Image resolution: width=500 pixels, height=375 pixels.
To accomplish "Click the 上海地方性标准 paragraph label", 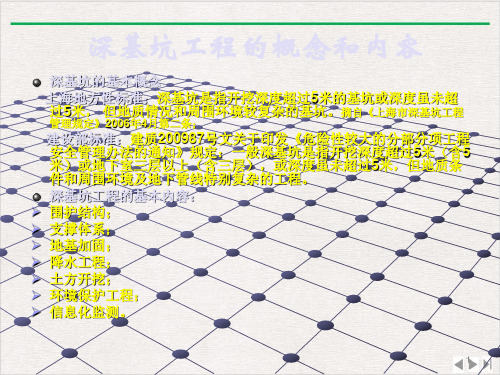I will (x=97, y=99).
